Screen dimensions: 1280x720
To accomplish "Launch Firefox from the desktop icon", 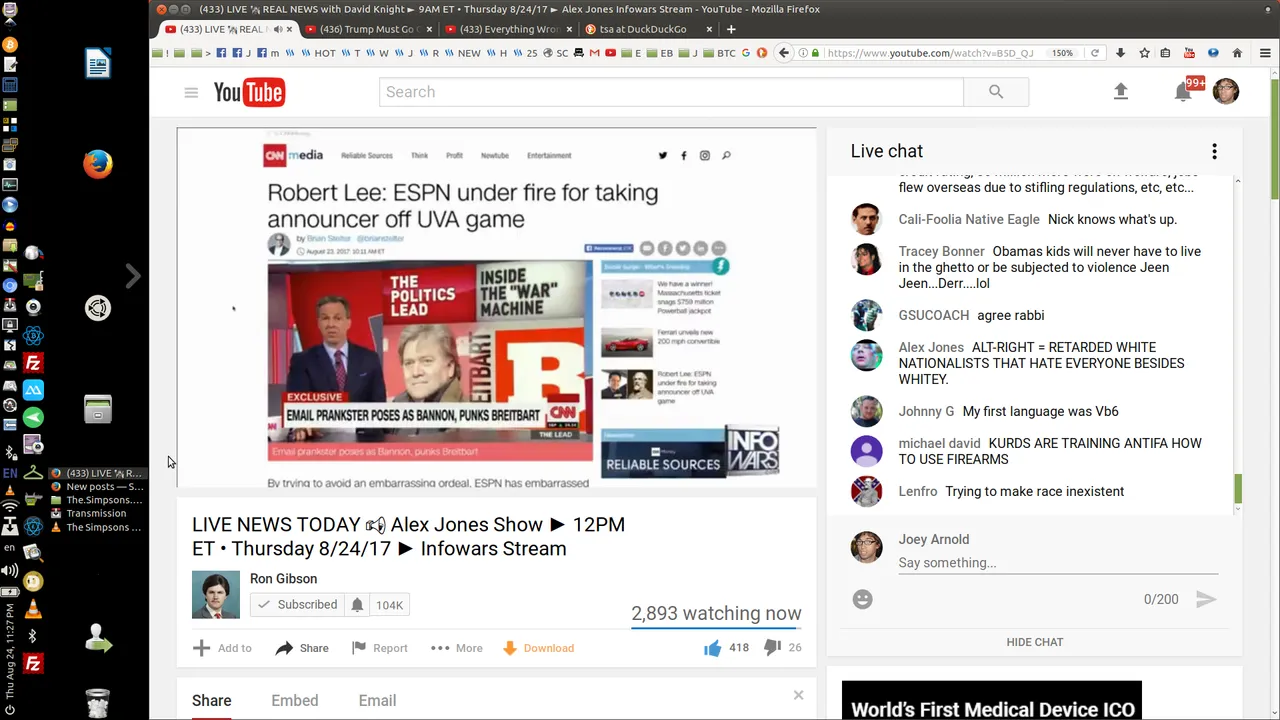I will click(98, 164).
